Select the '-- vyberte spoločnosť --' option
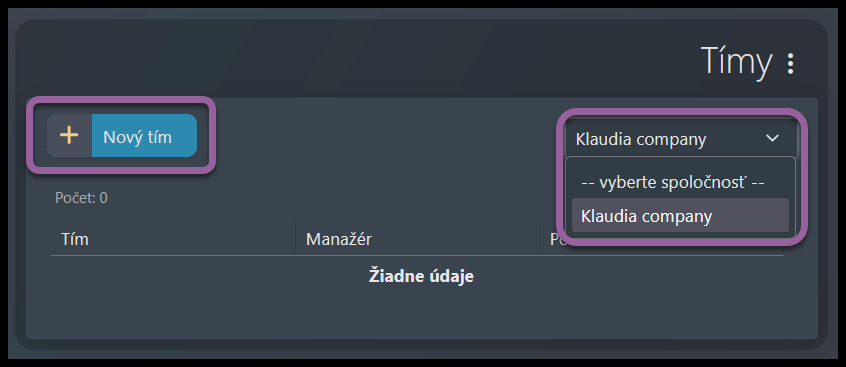The height and width of the screenshot is (367, 846). (x=672, y=182)
